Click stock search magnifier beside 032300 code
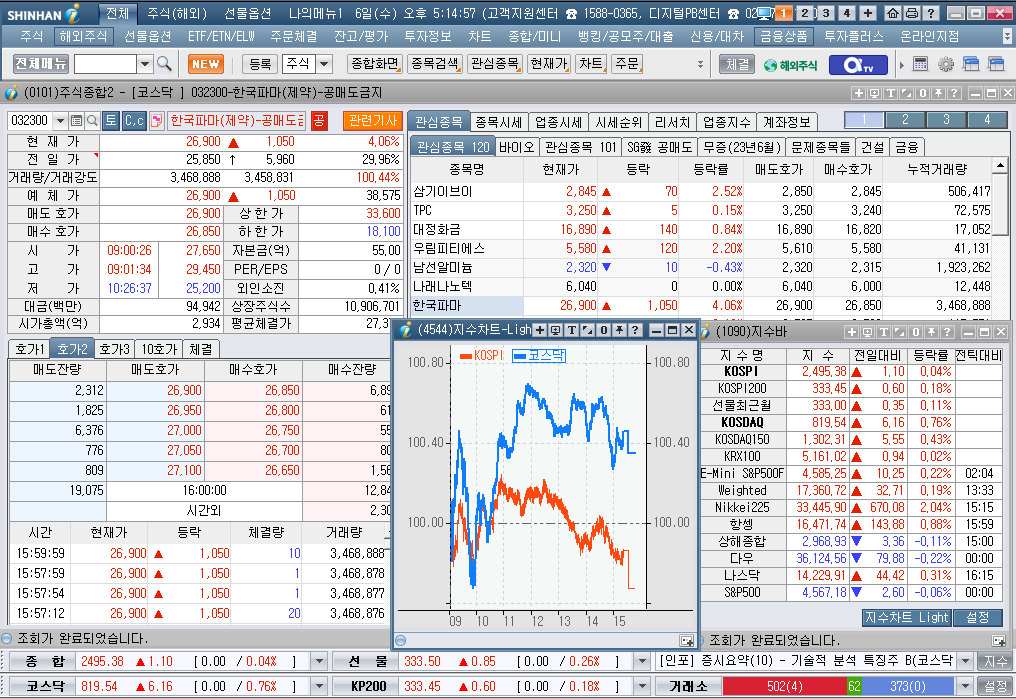The height and width of the screenshot is (699, 1016). click(x=92, y=120)
